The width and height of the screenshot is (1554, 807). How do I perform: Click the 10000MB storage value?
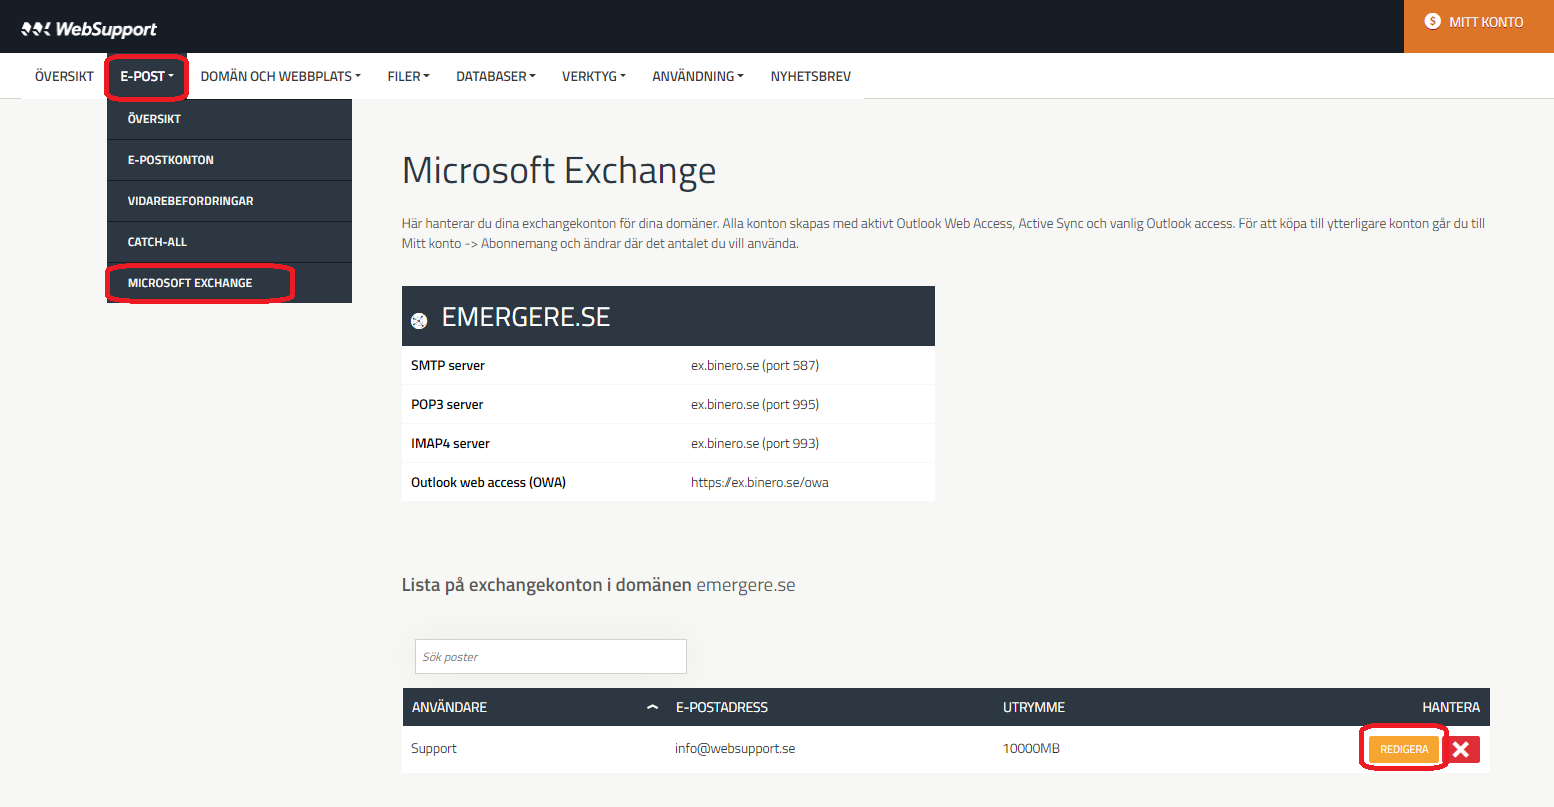[1031, 748]
